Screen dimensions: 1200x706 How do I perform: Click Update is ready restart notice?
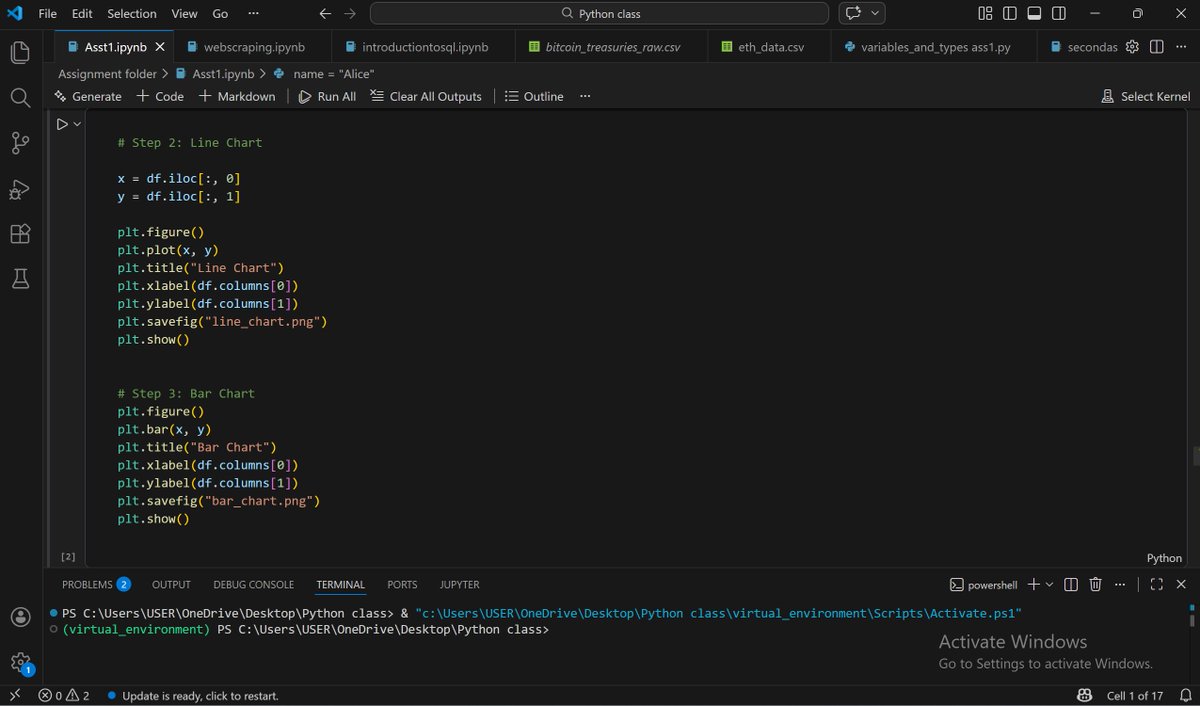tap(192, 695)
